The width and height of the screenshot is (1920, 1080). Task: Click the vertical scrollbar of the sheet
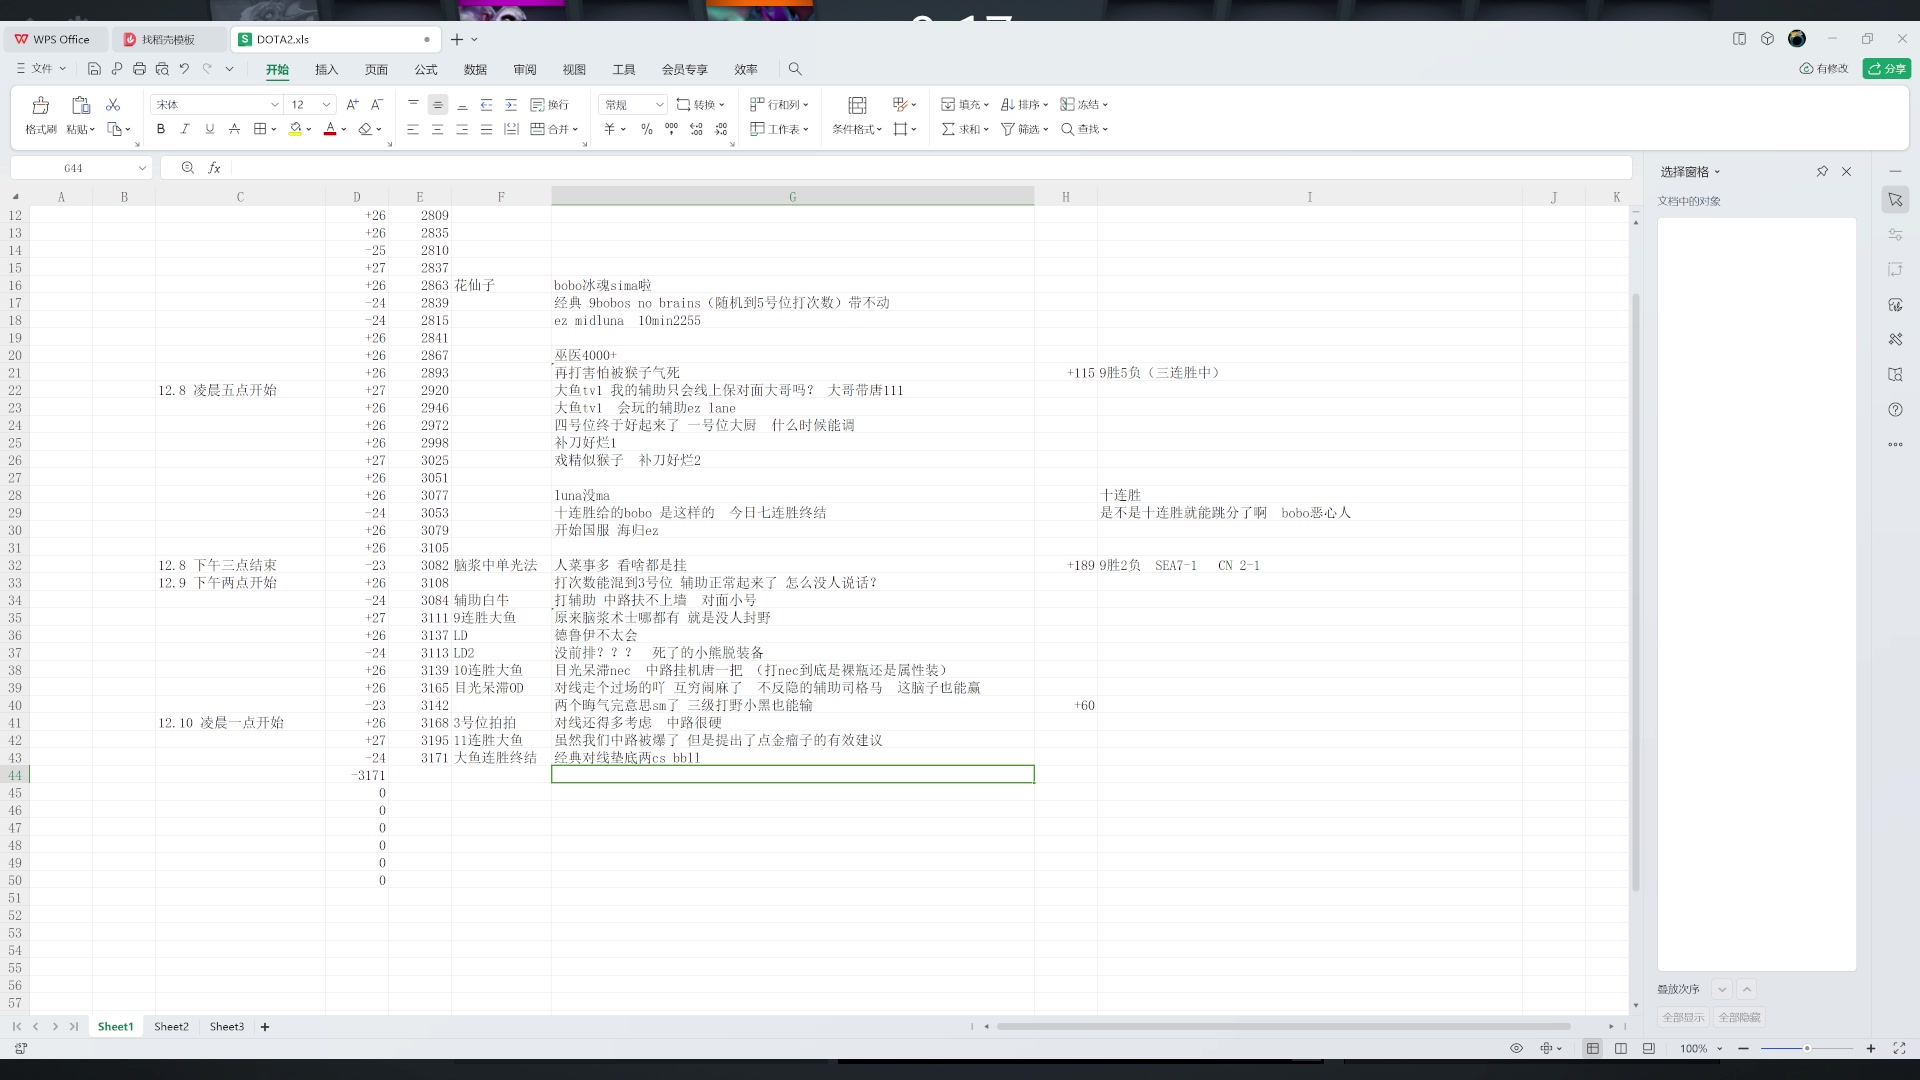click(1636, 590)
